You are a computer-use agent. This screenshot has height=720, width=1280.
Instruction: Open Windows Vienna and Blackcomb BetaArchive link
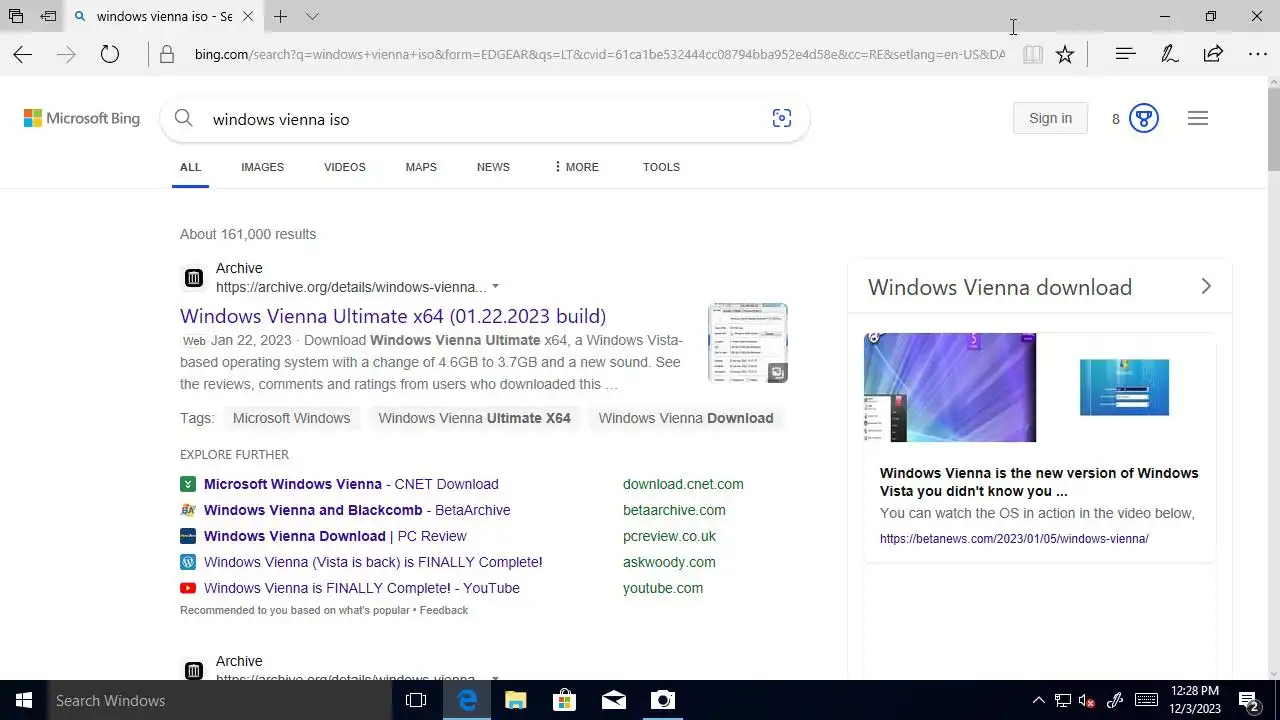357,510
